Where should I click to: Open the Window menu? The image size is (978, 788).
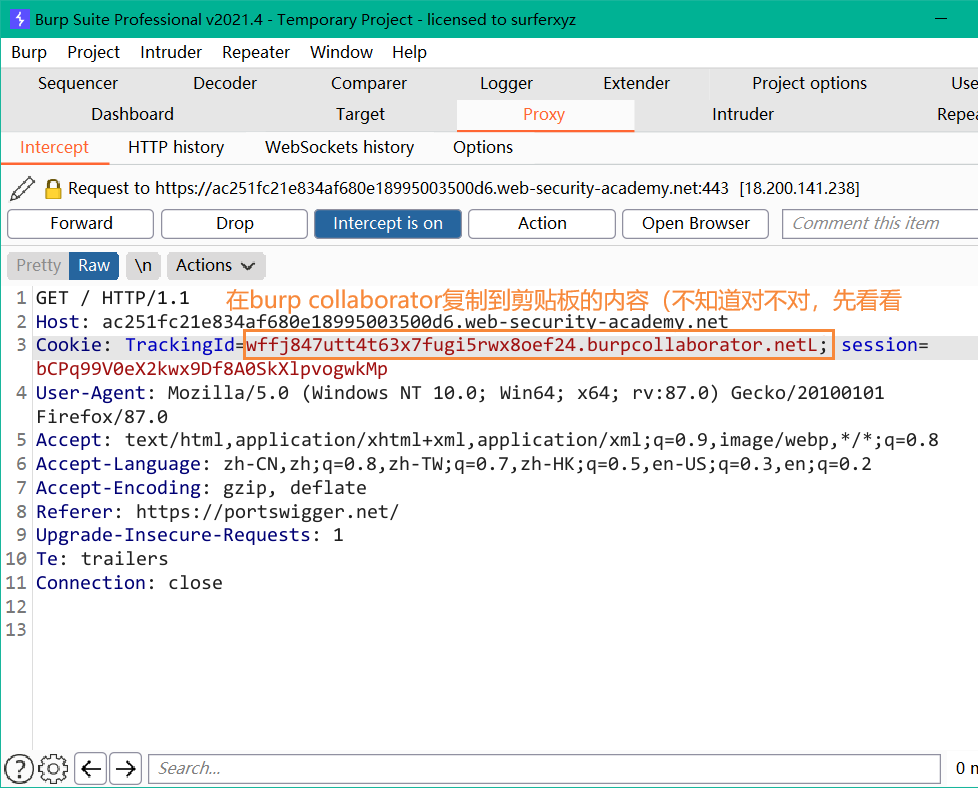click(x=341, y=52)
